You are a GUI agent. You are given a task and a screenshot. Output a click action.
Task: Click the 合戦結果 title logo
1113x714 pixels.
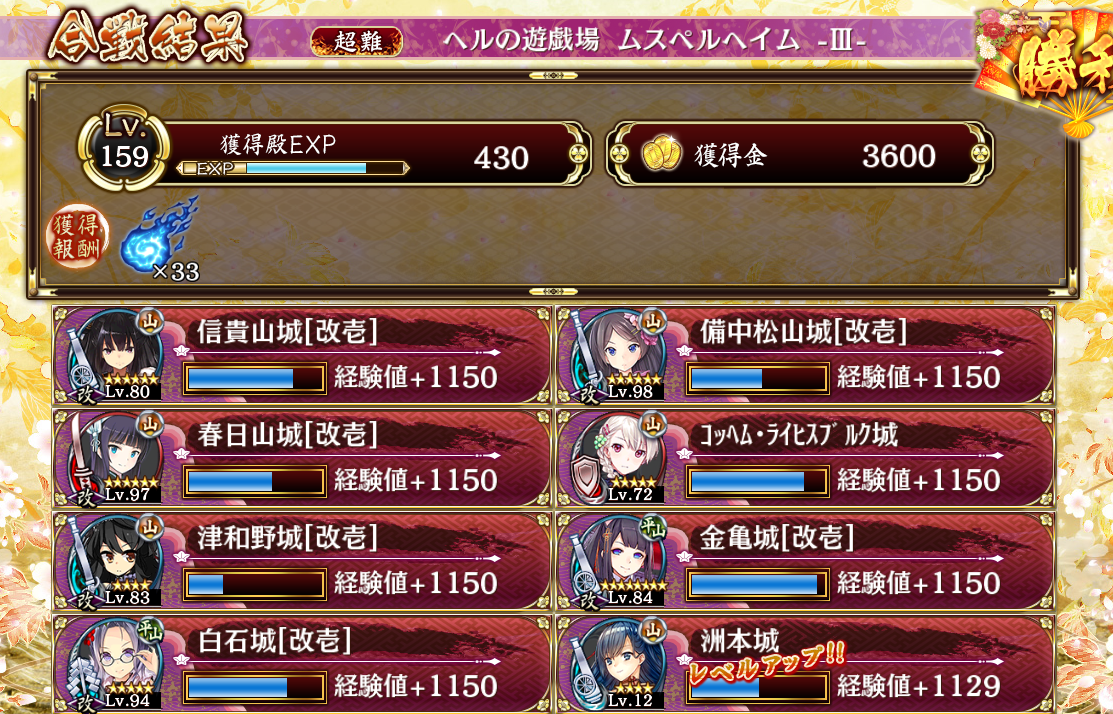coord(148,35)
